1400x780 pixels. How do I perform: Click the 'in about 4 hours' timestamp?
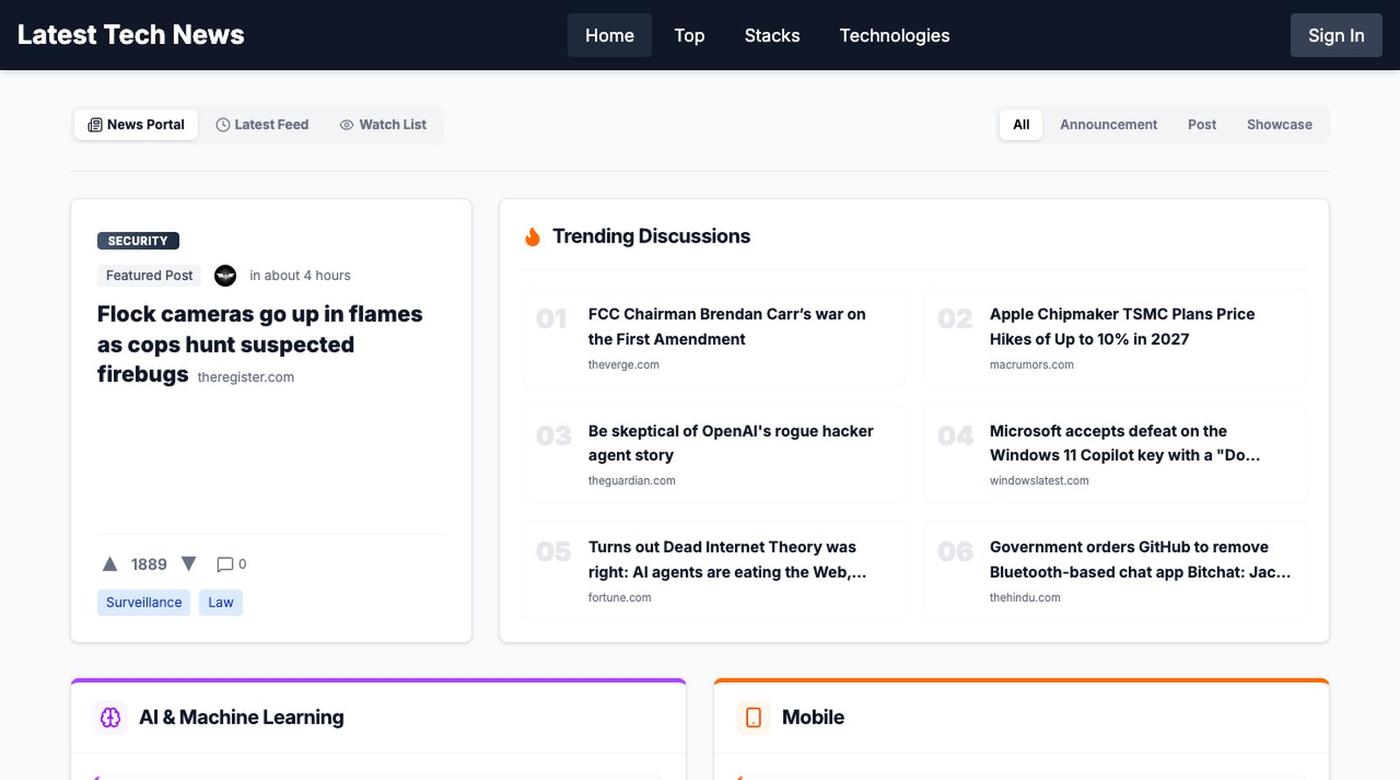click(300, 275)
